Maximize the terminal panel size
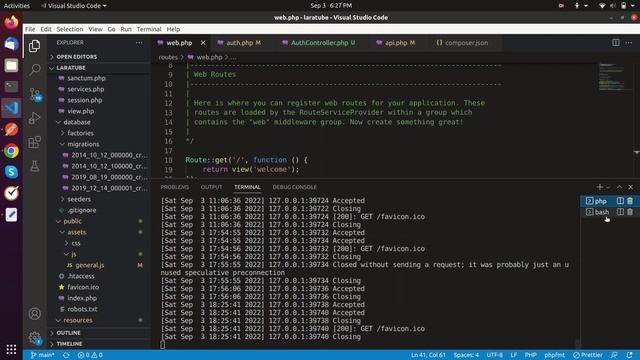Screen dimensions: 640x360 pyautogui.click(x=620, y=187)
